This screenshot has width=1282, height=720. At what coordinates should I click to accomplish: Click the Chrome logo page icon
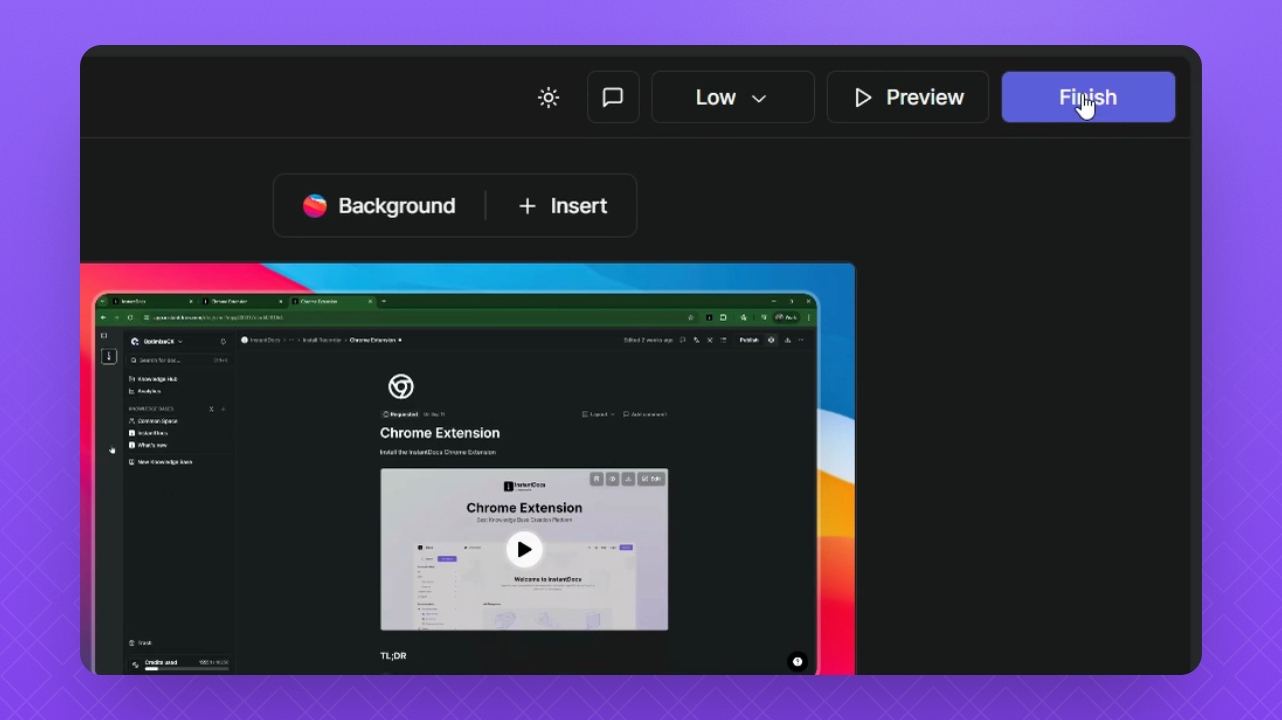coord(401,386)
